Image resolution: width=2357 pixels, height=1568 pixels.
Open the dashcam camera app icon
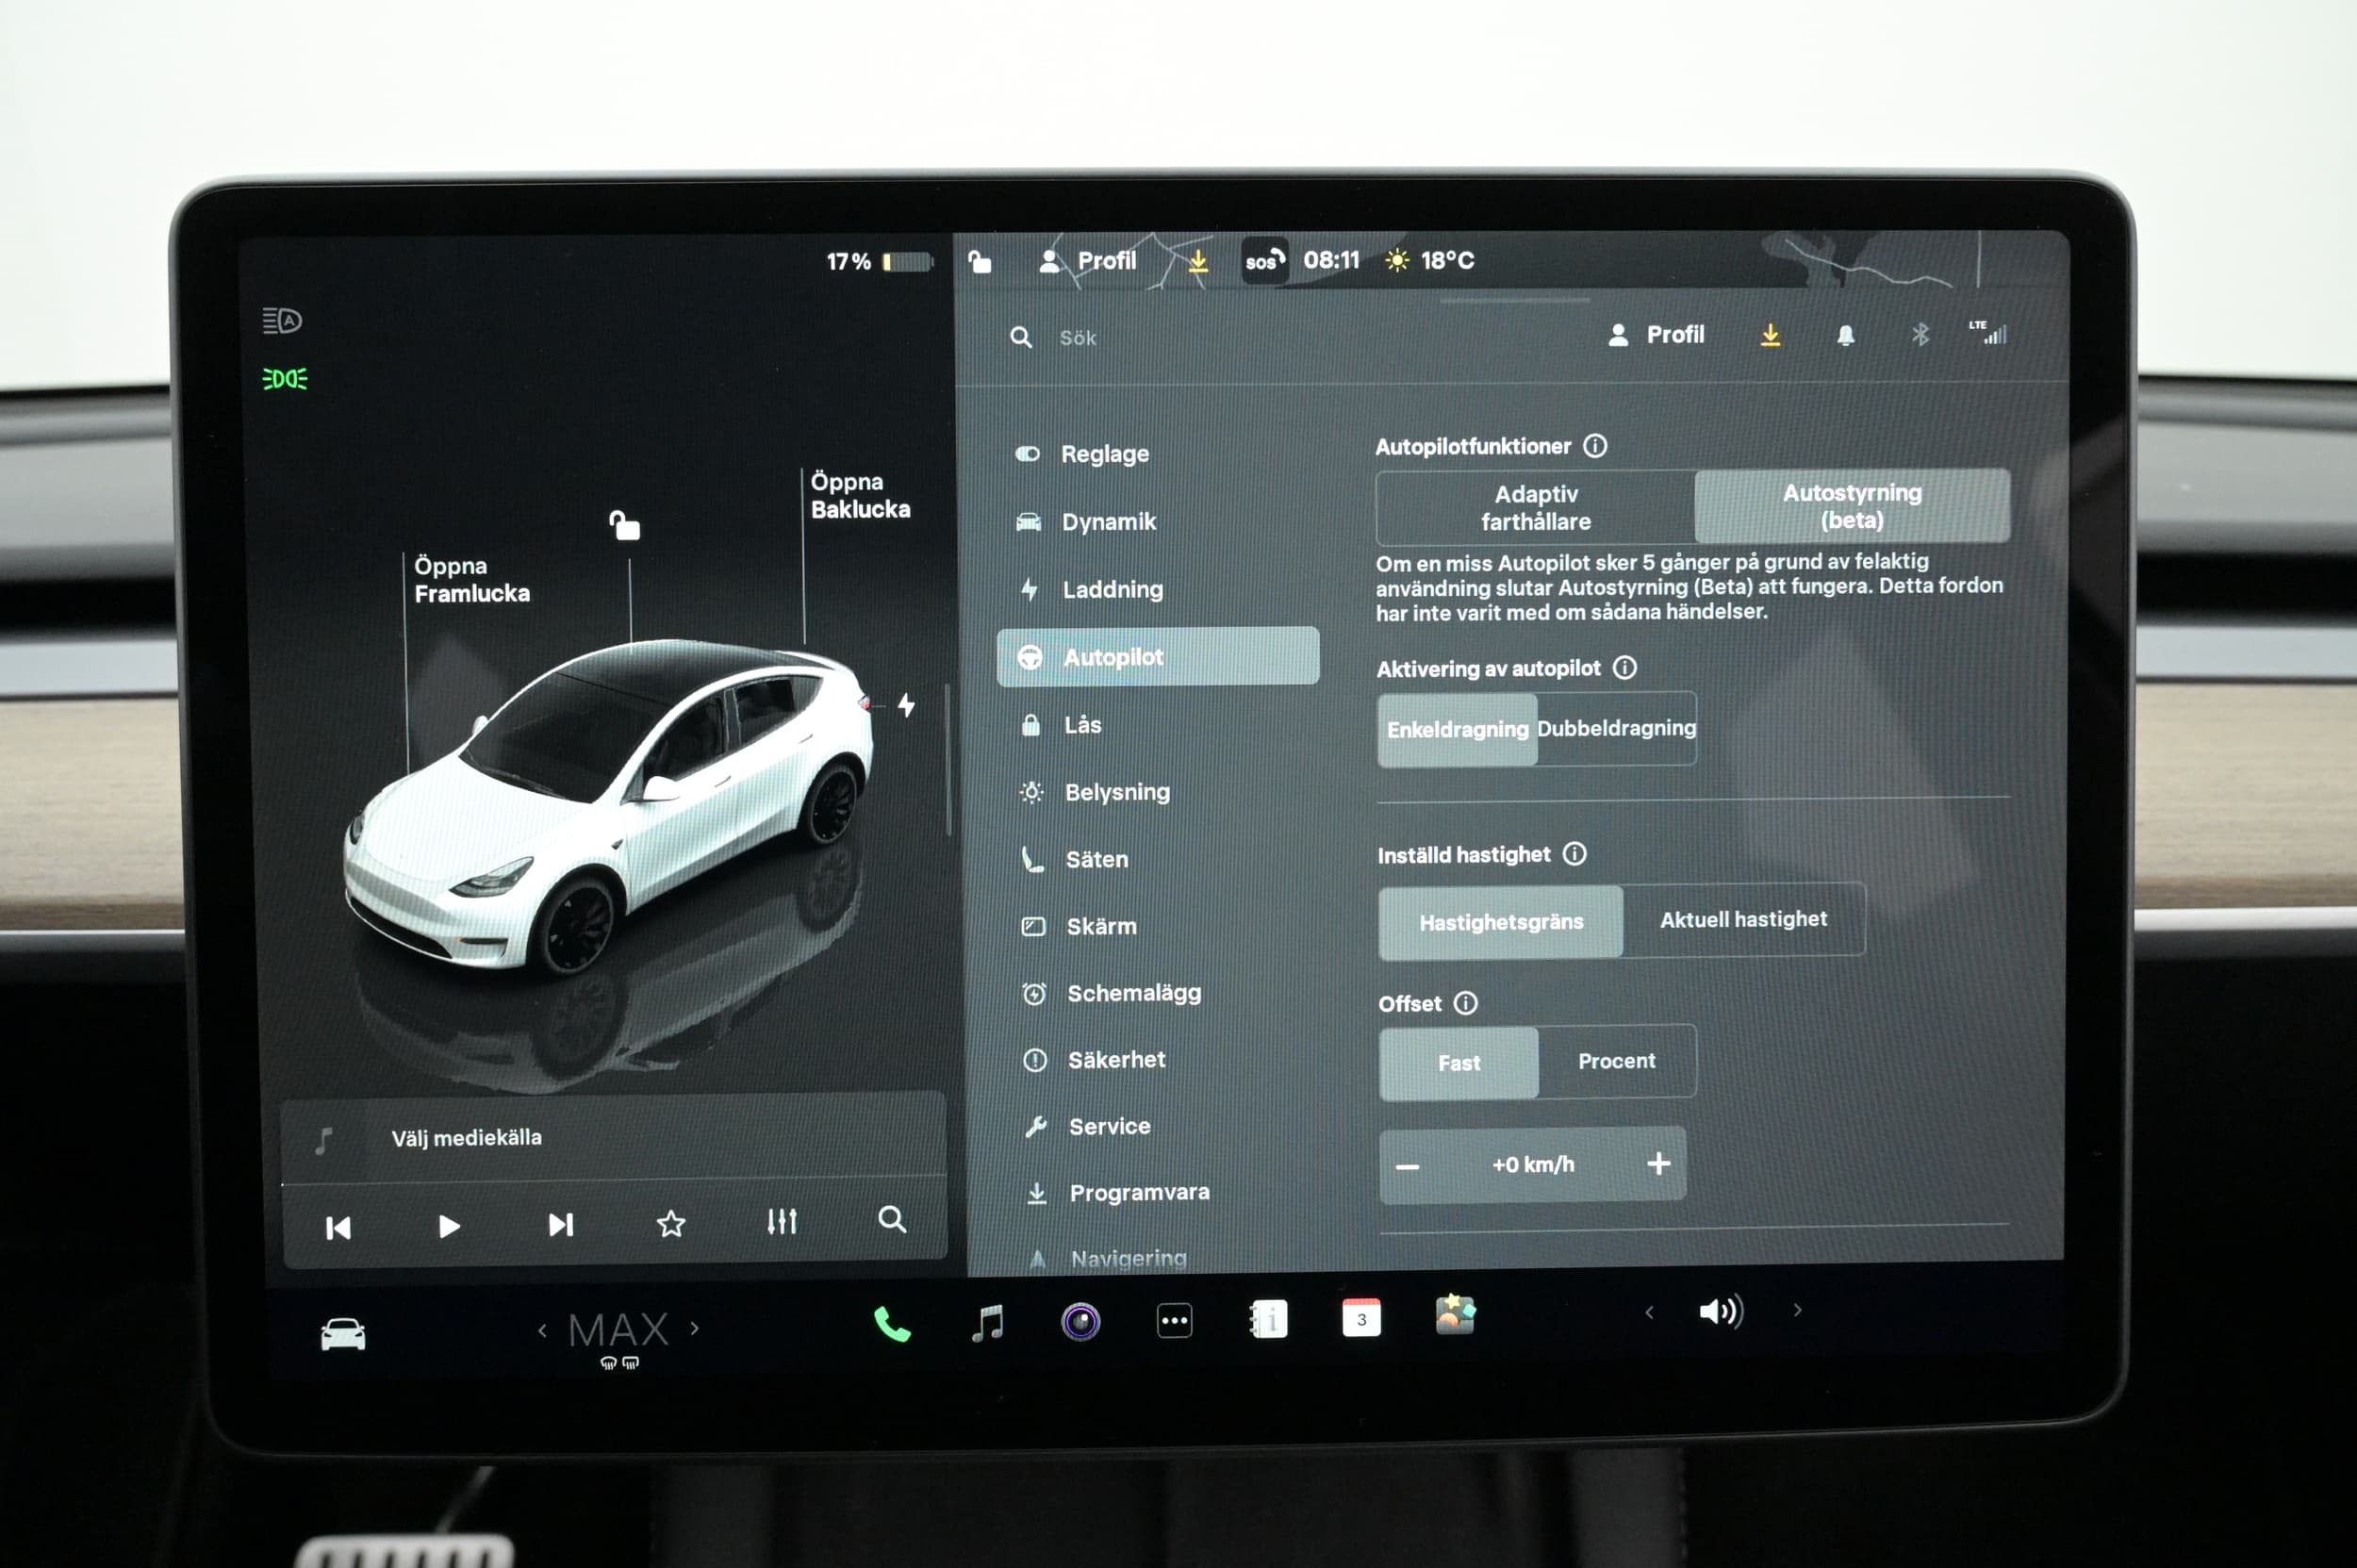coord(1080,1322)
